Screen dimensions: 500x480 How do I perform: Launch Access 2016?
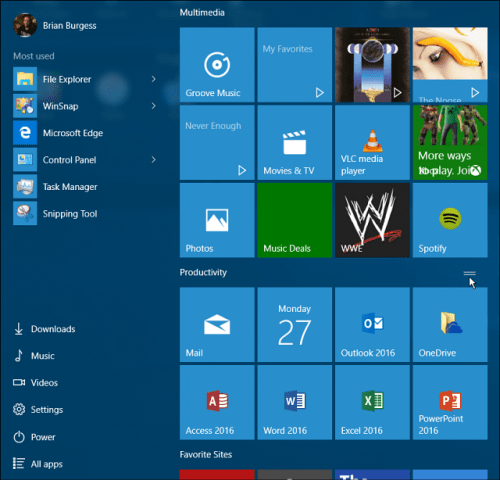pos(217,402)
